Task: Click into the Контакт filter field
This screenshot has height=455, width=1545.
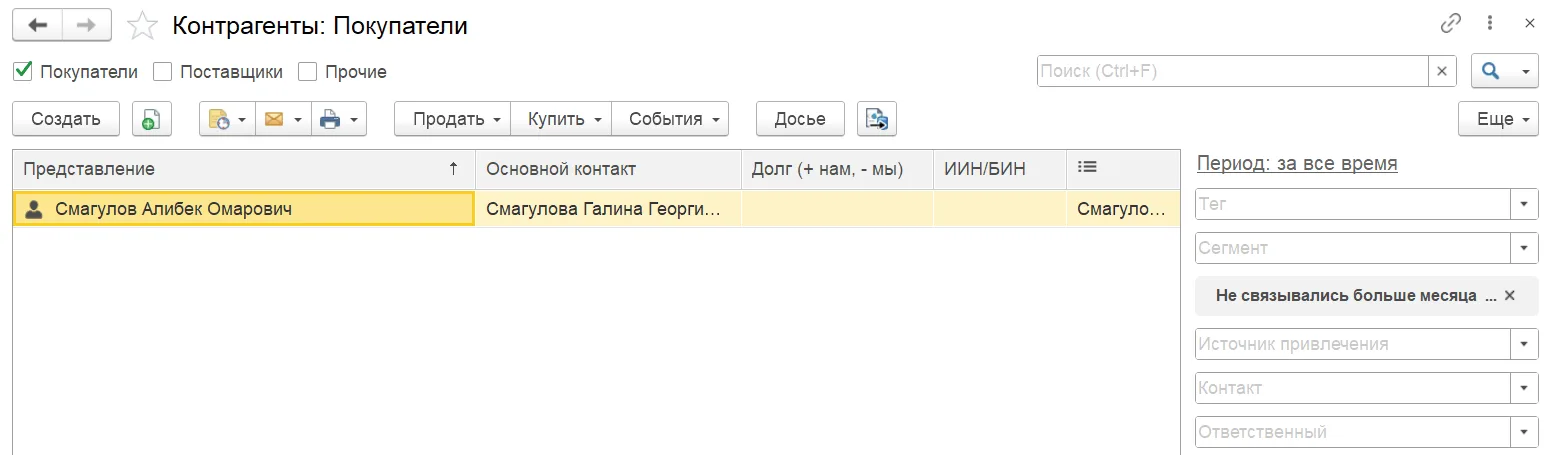Action: pos(1353,388)
